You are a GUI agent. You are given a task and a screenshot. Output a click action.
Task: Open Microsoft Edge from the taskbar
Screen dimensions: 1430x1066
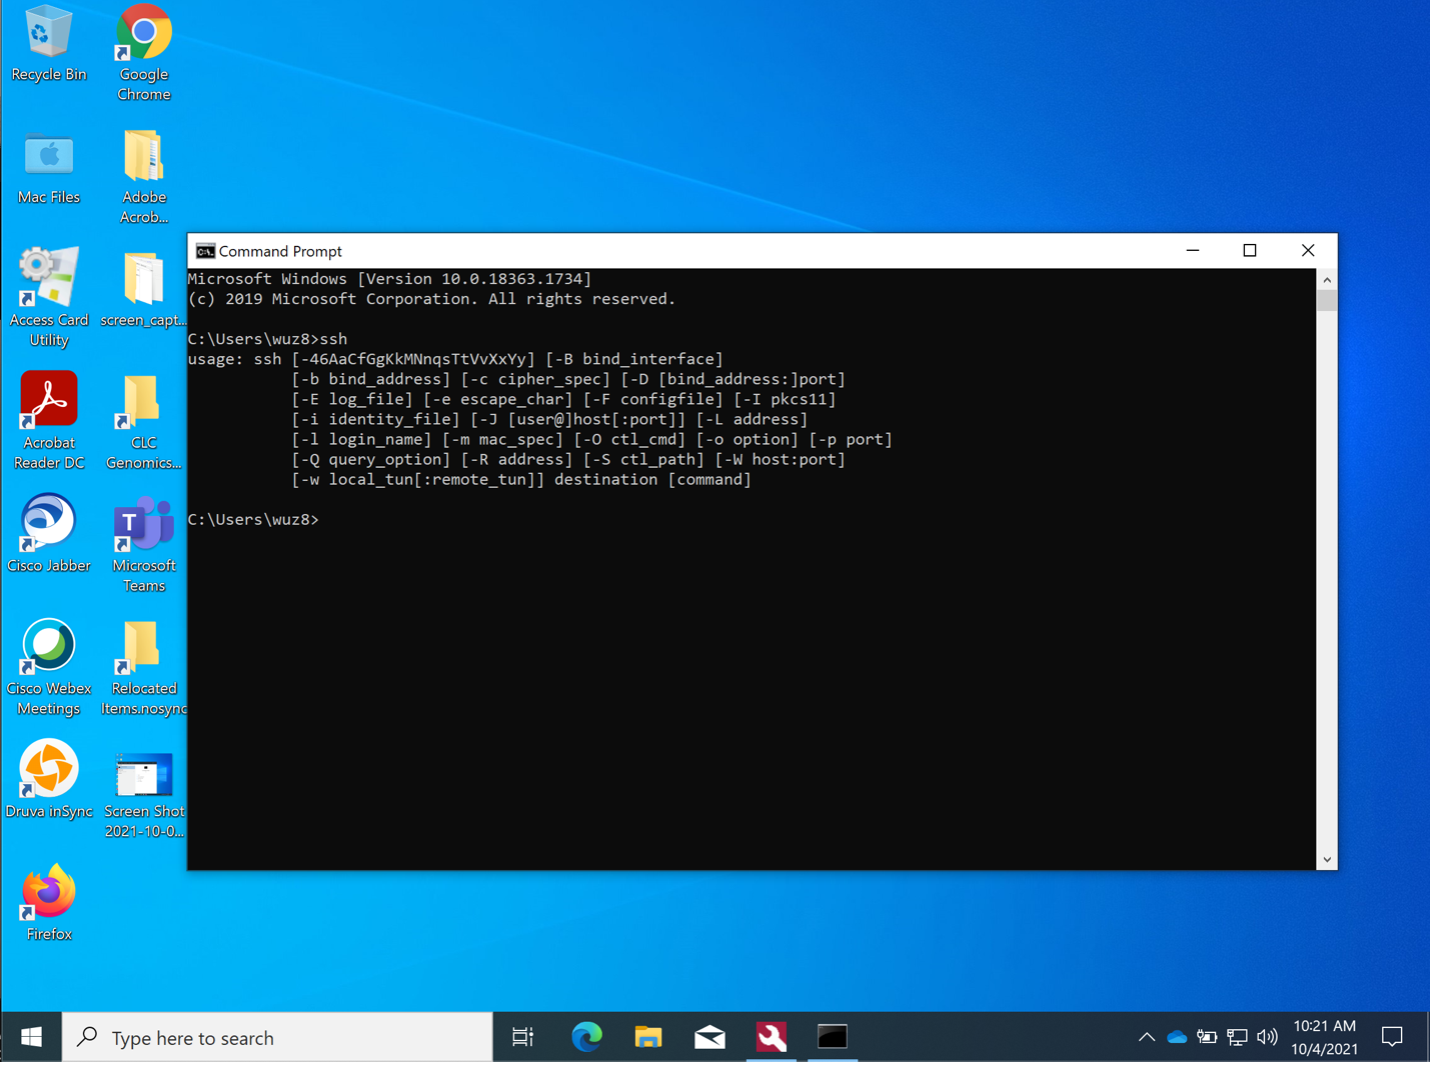pos(587,1038)
